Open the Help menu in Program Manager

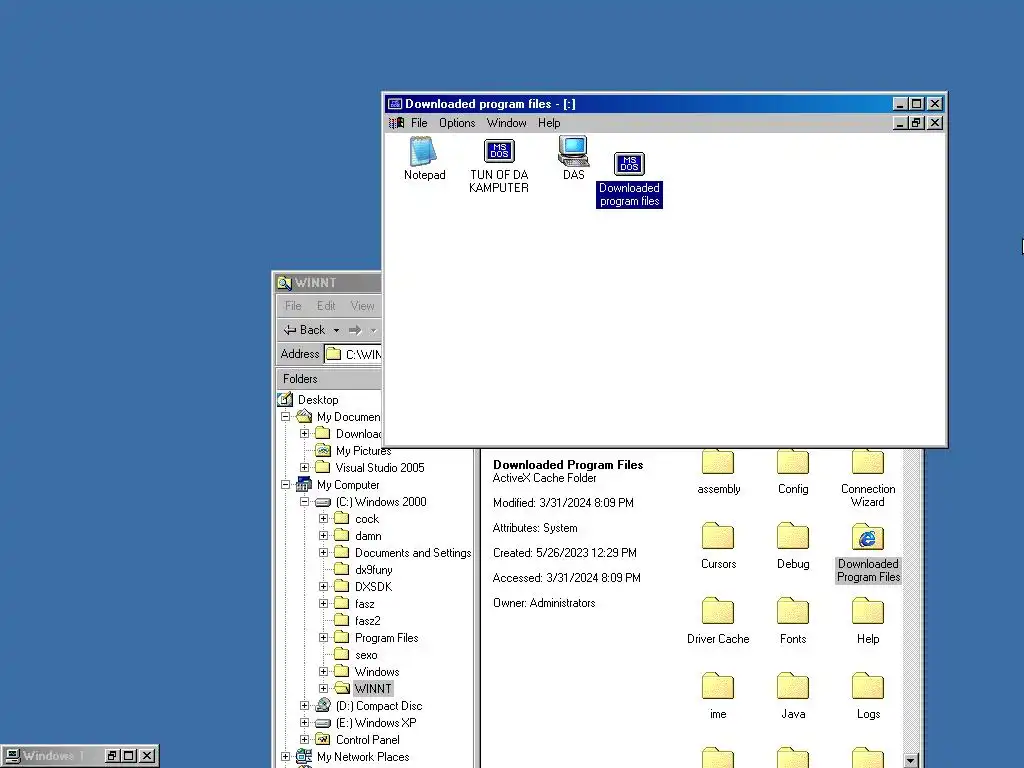[x=549, y=123]
